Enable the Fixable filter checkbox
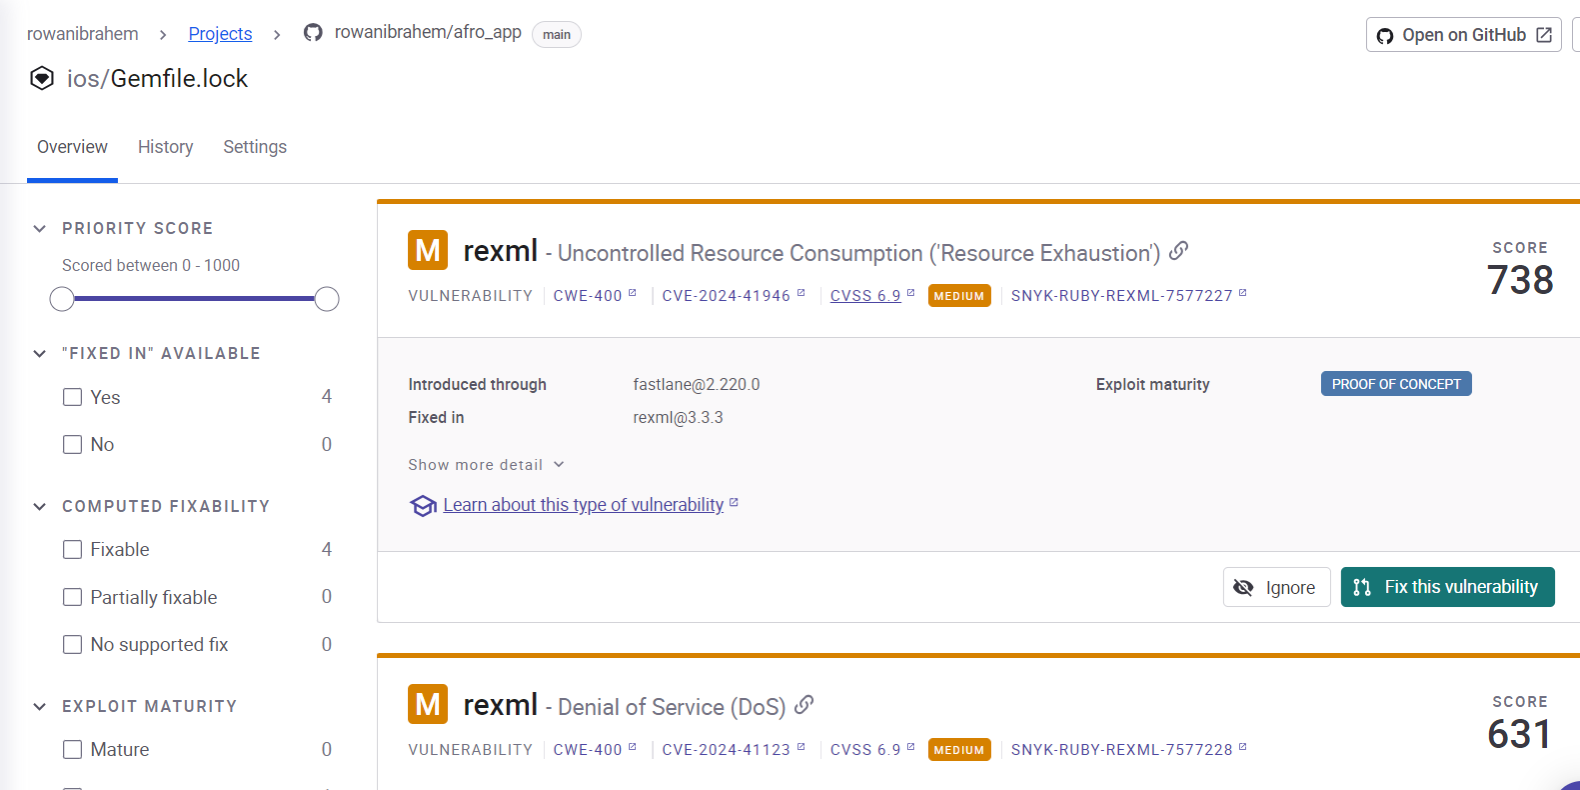1580x790 pixels. pyautogui.click(x=72, y=549)
